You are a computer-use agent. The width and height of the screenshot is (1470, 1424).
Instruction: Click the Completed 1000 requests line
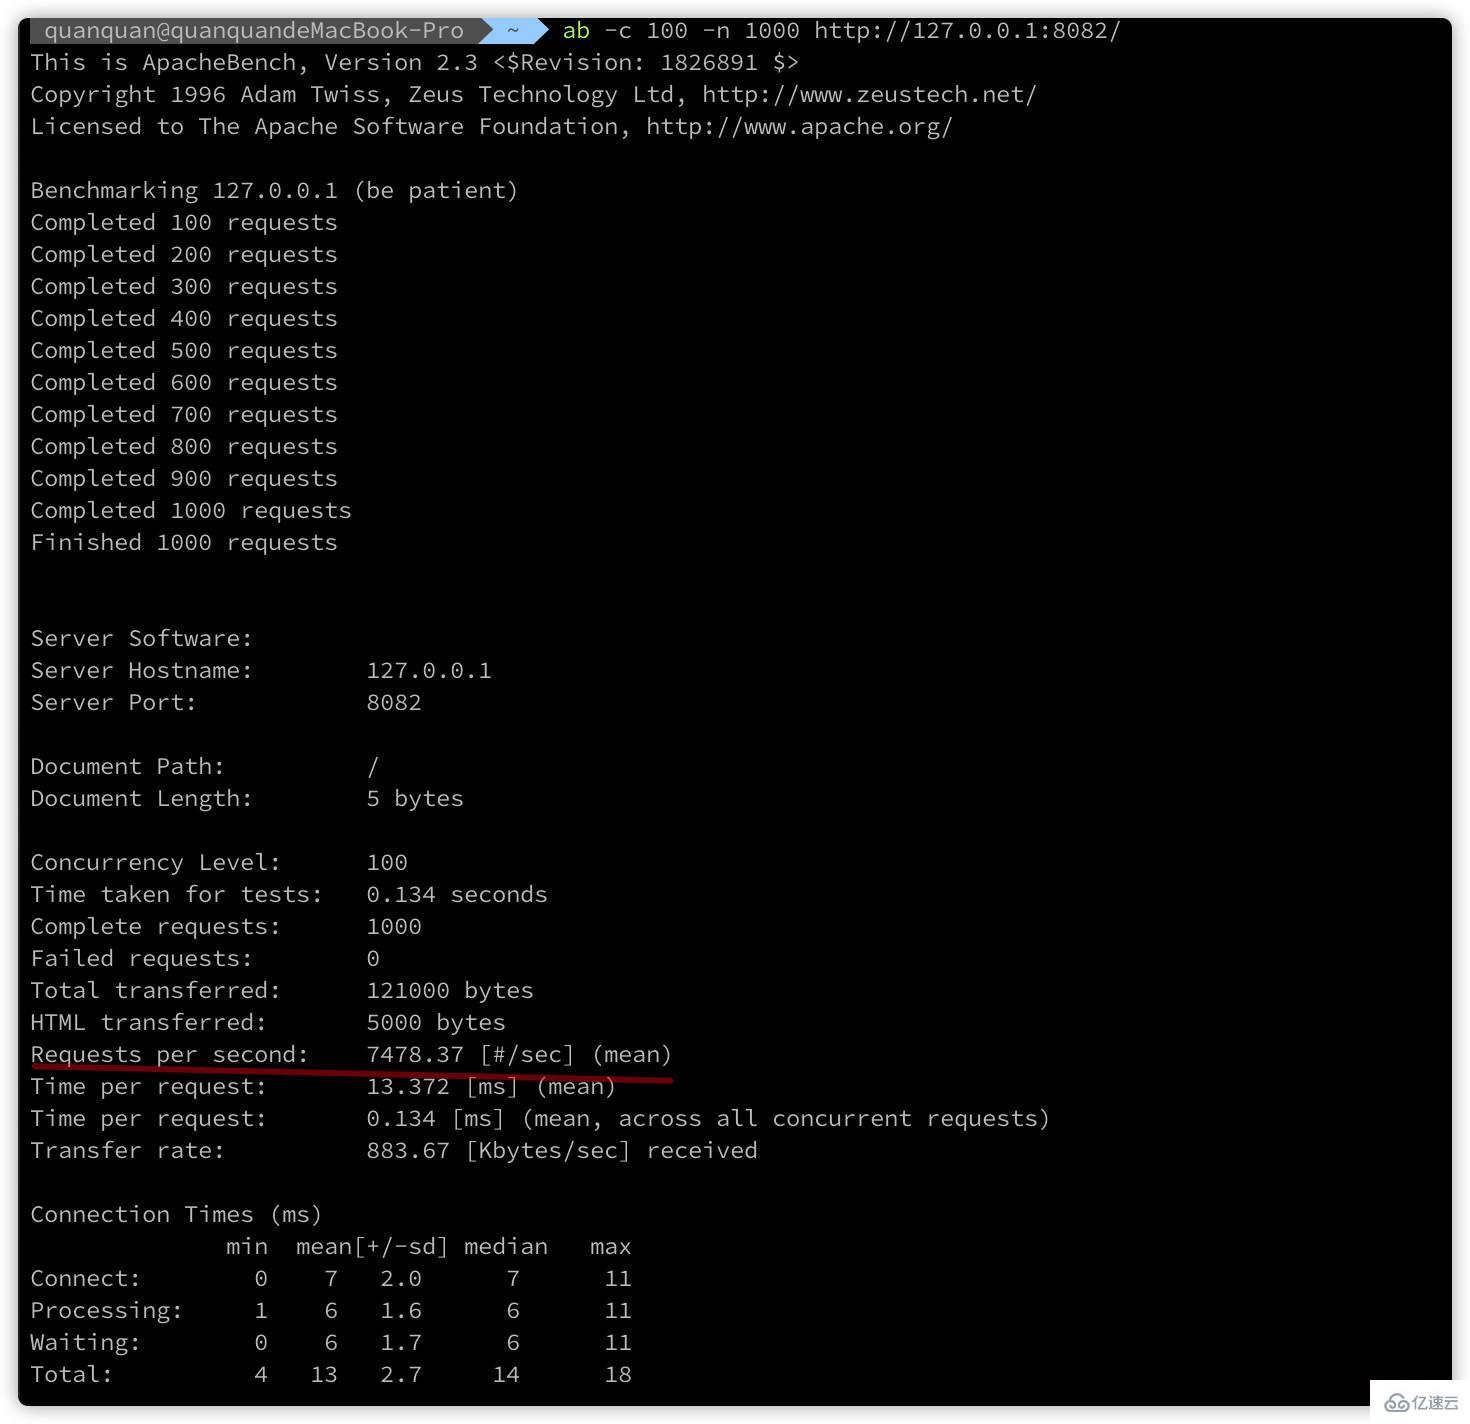tap(191, 510)
